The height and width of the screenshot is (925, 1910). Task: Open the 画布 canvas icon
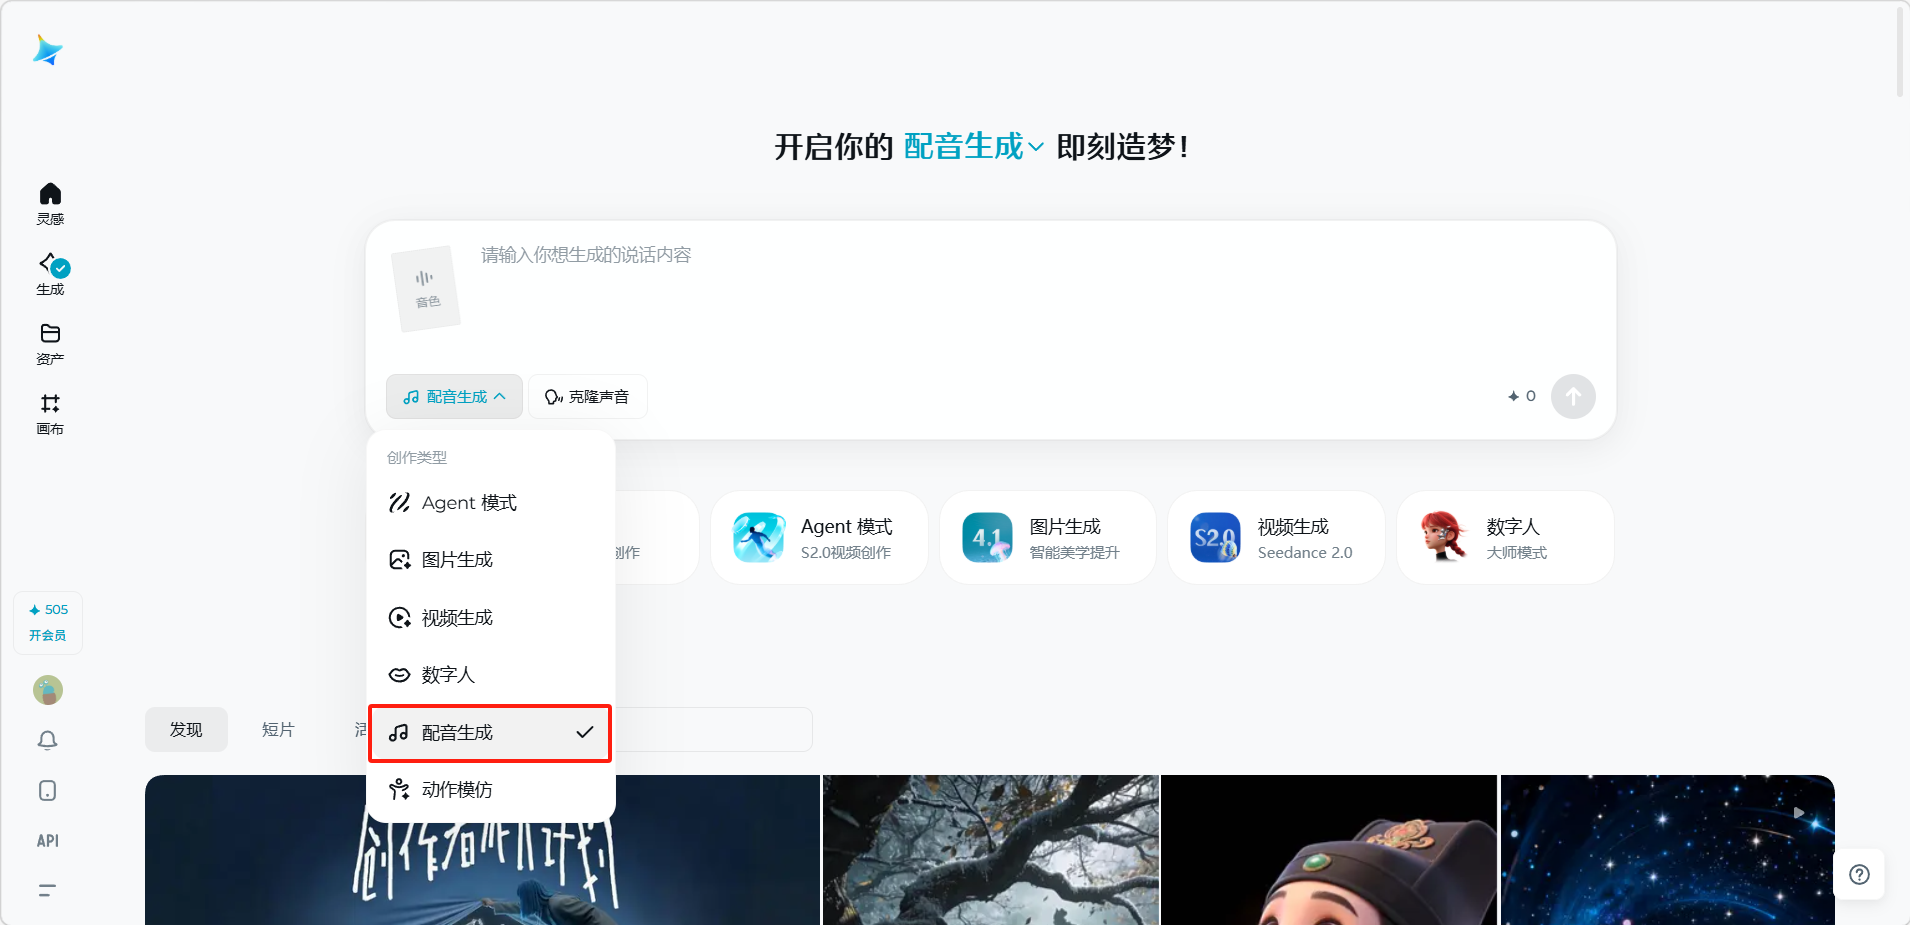[50, 413]
